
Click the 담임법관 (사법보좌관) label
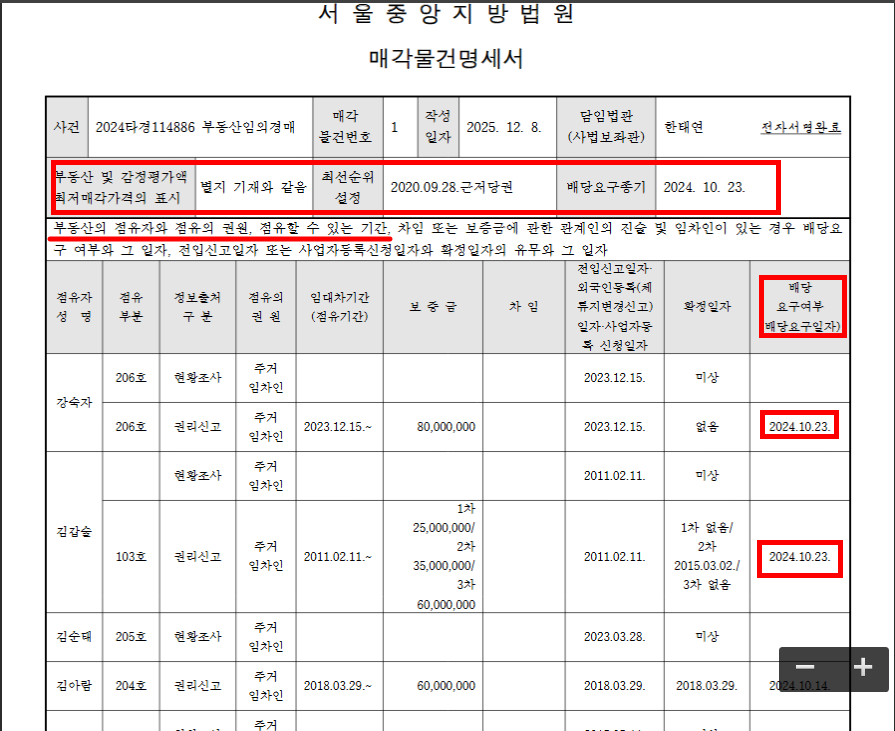606,127
